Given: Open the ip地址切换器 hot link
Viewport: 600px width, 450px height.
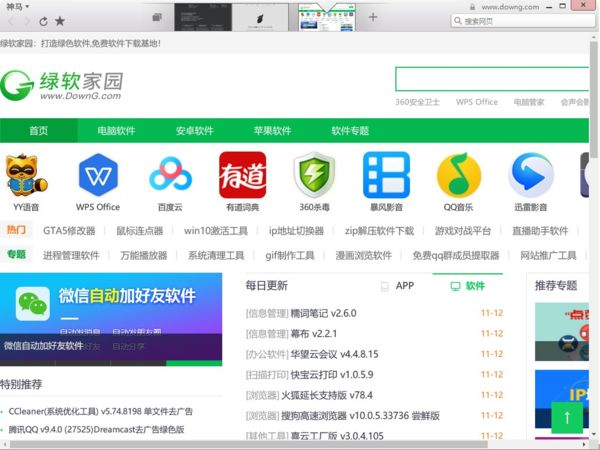Looking at the screenshot, I should (x=296, y=231).
